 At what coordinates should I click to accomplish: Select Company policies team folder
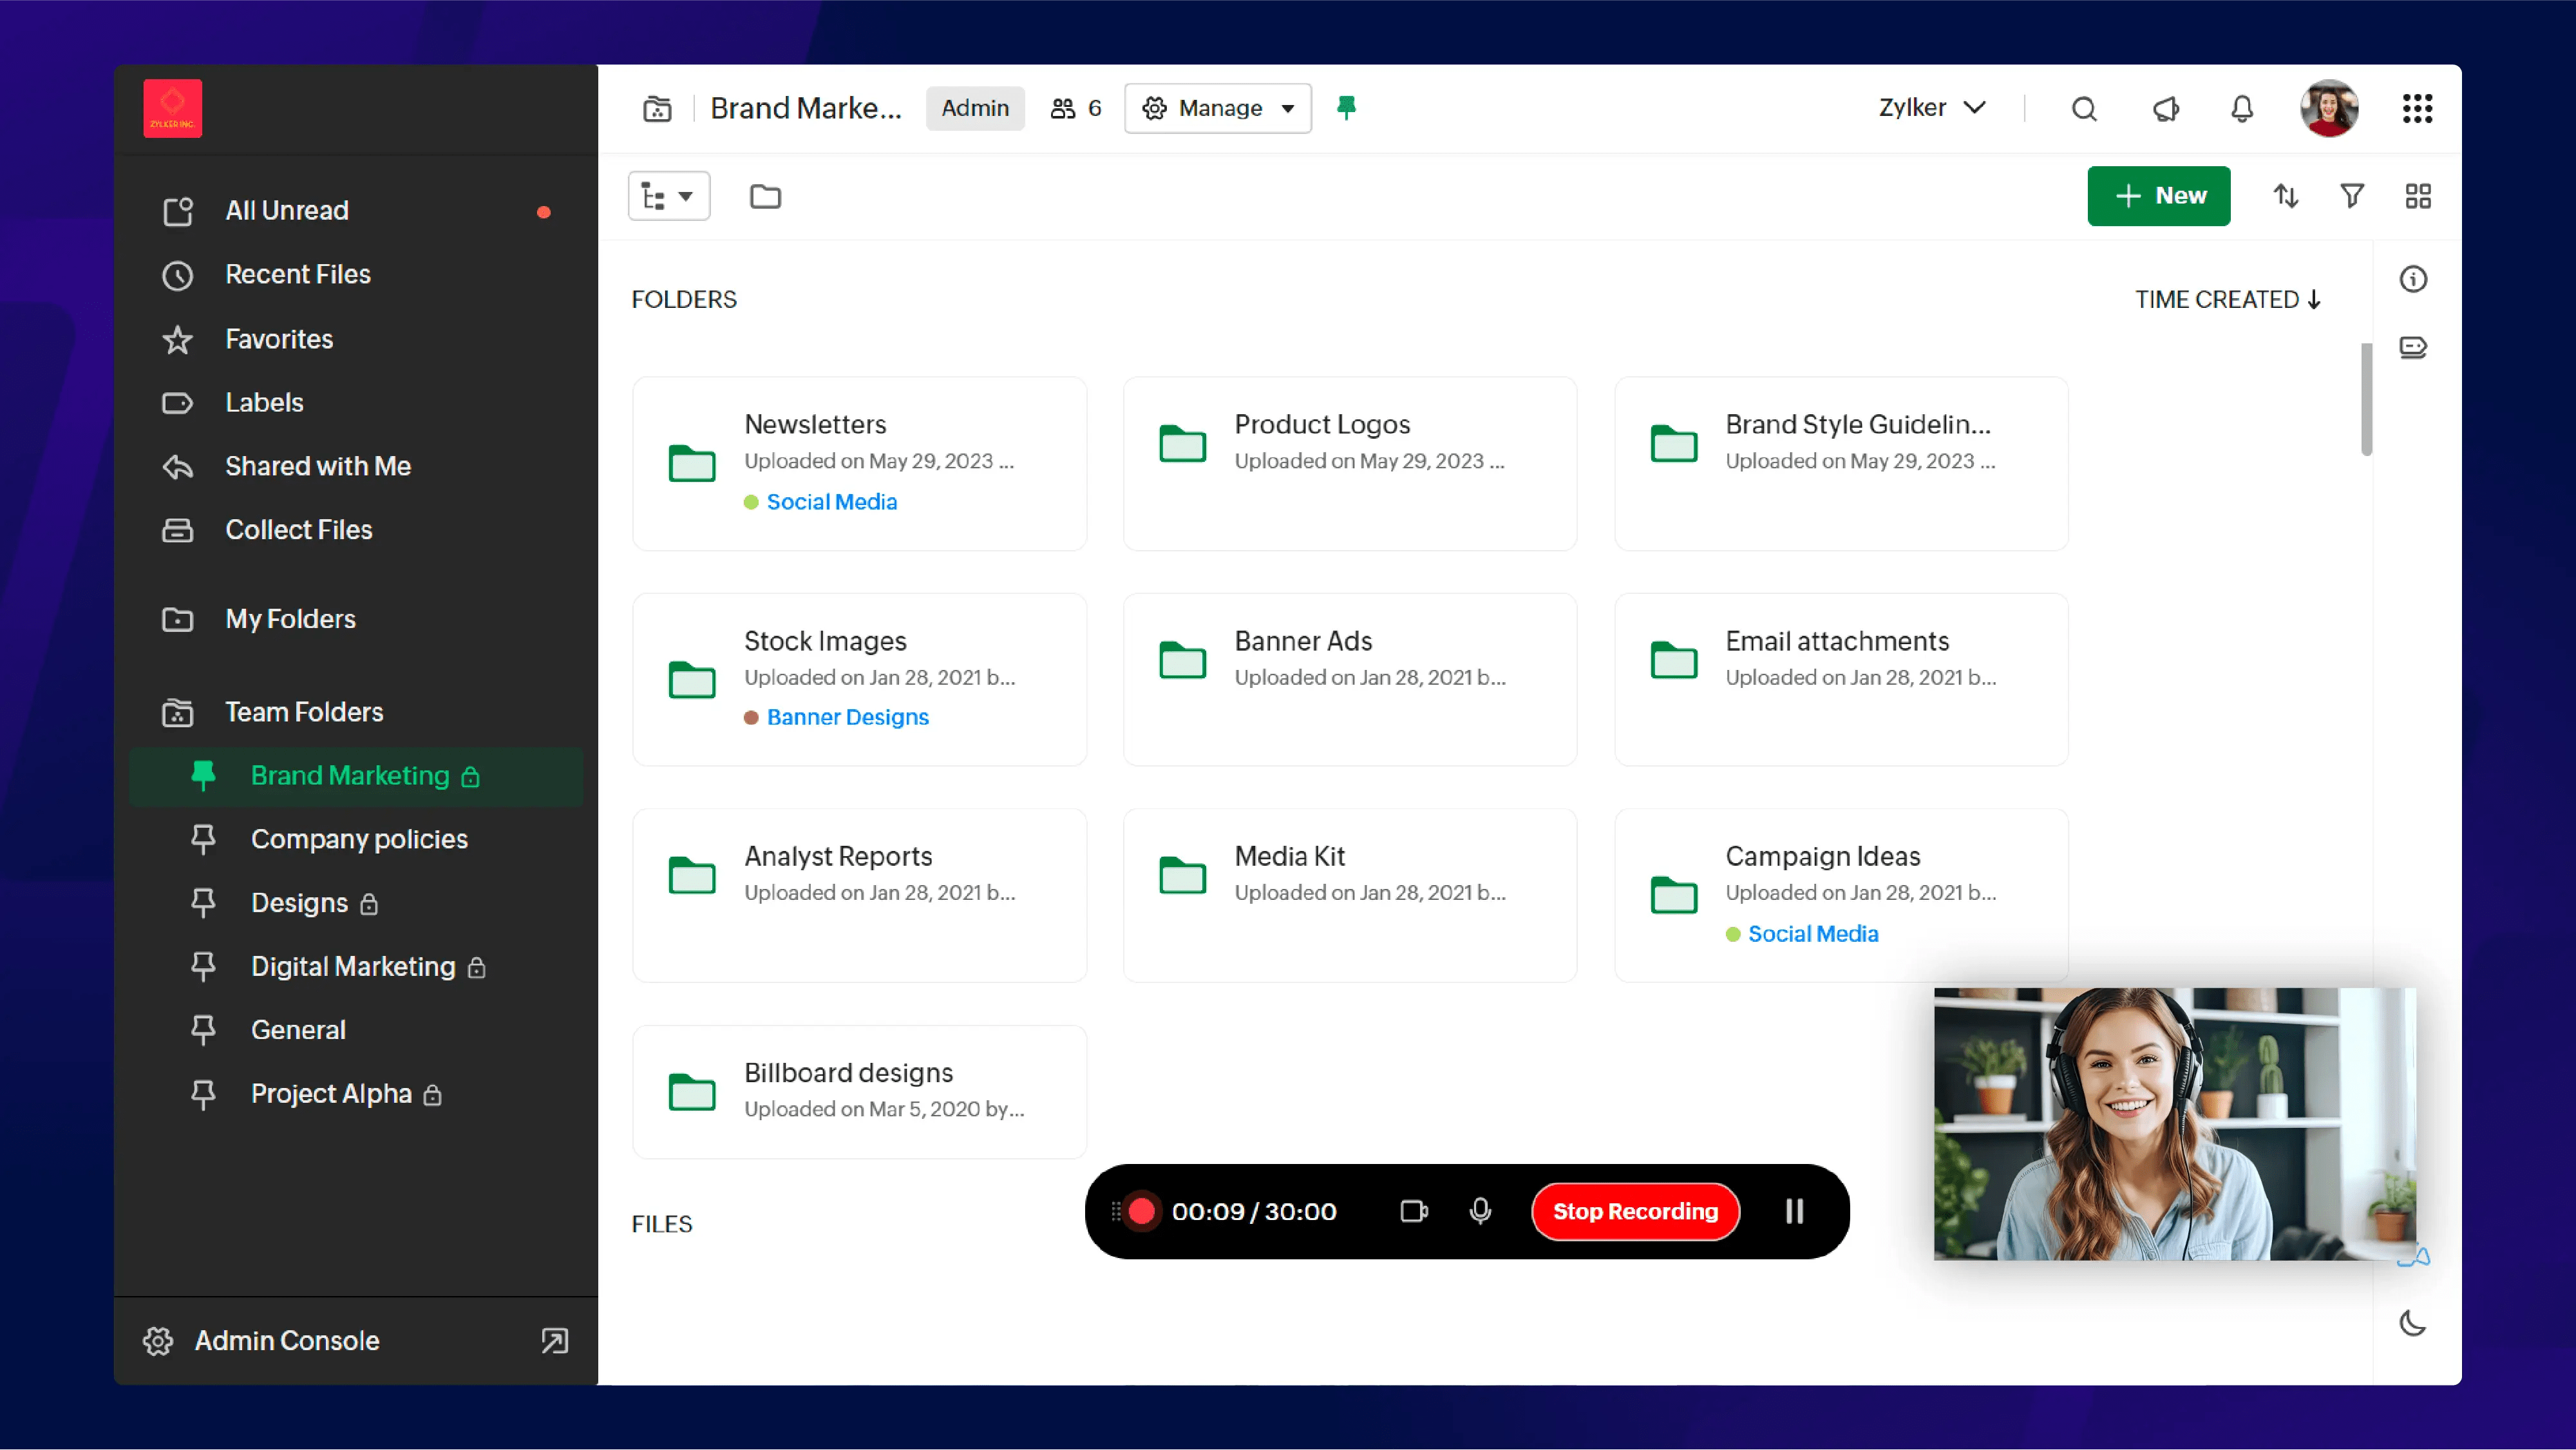tap(359, 839)
